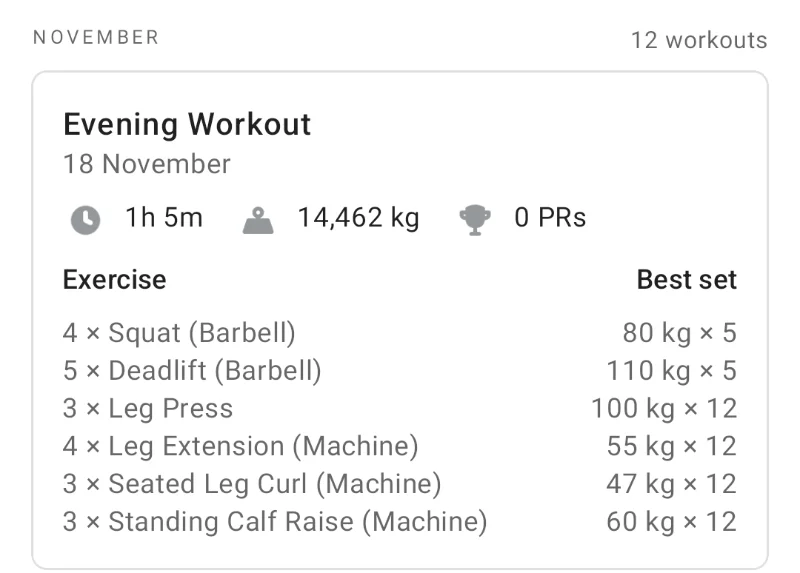Click the Best set column header

coord(687,280)
